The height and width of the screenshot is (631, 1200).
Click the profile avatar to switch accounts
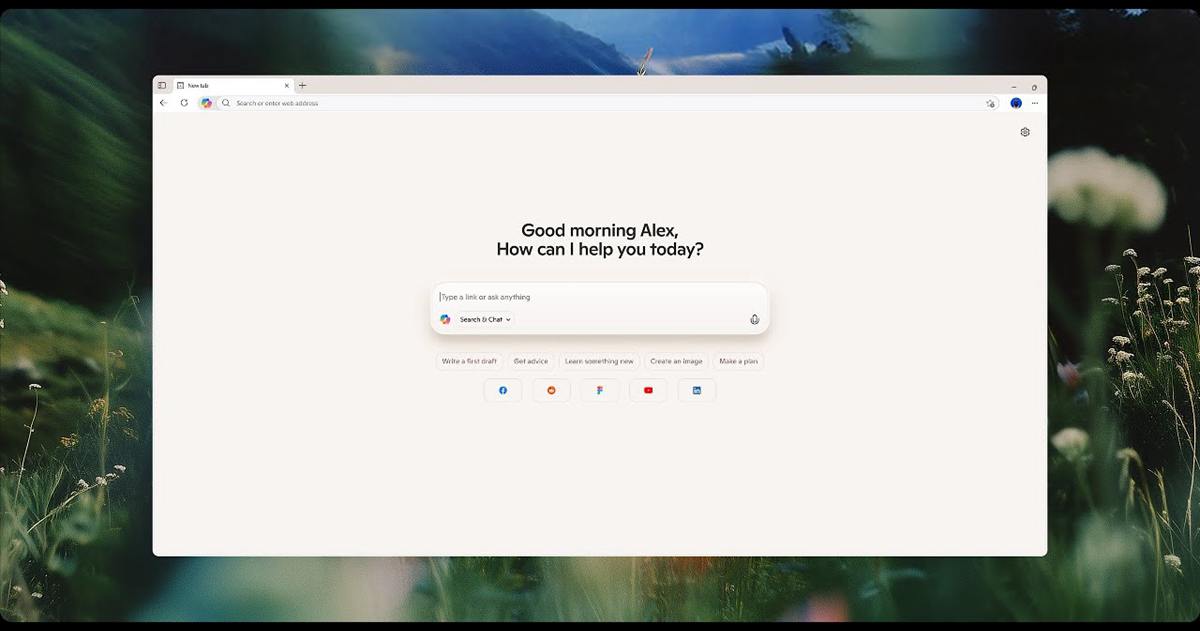click(x=1015, y=103)
